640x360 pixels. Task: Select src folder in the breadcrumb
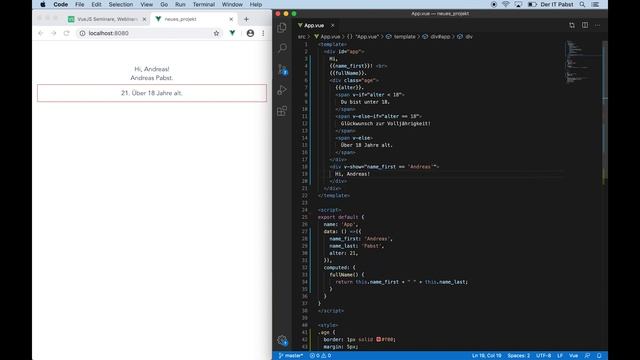[301, 37]
